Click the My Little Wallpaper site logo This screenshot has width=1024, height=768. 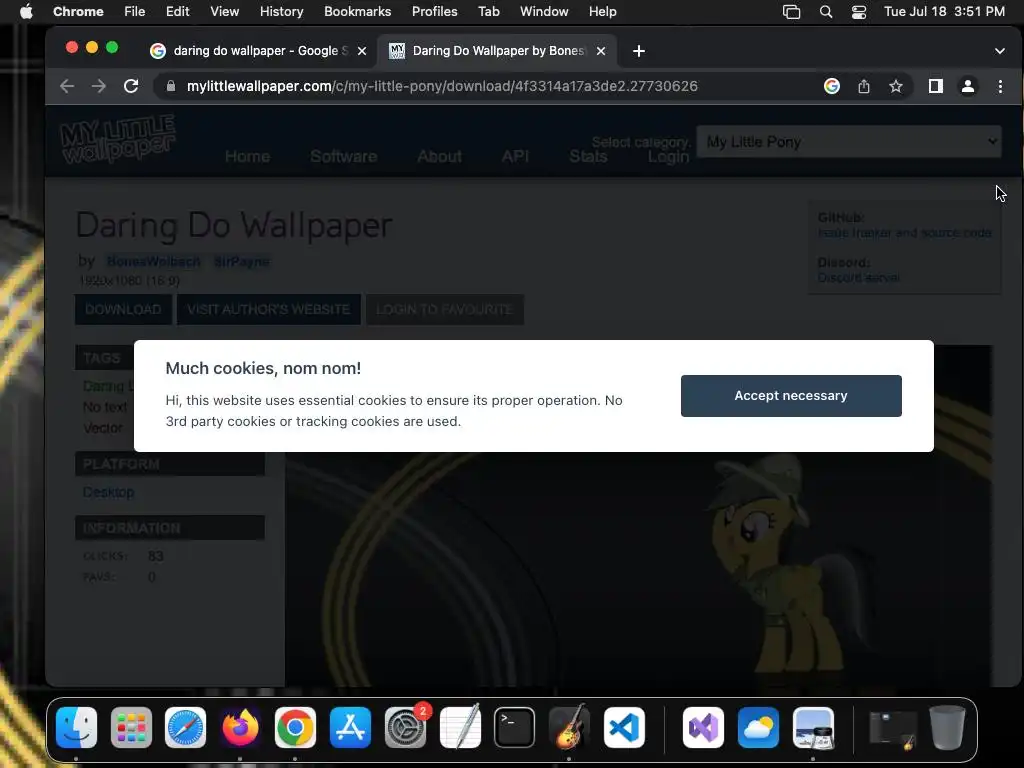(x=118, y=139)
